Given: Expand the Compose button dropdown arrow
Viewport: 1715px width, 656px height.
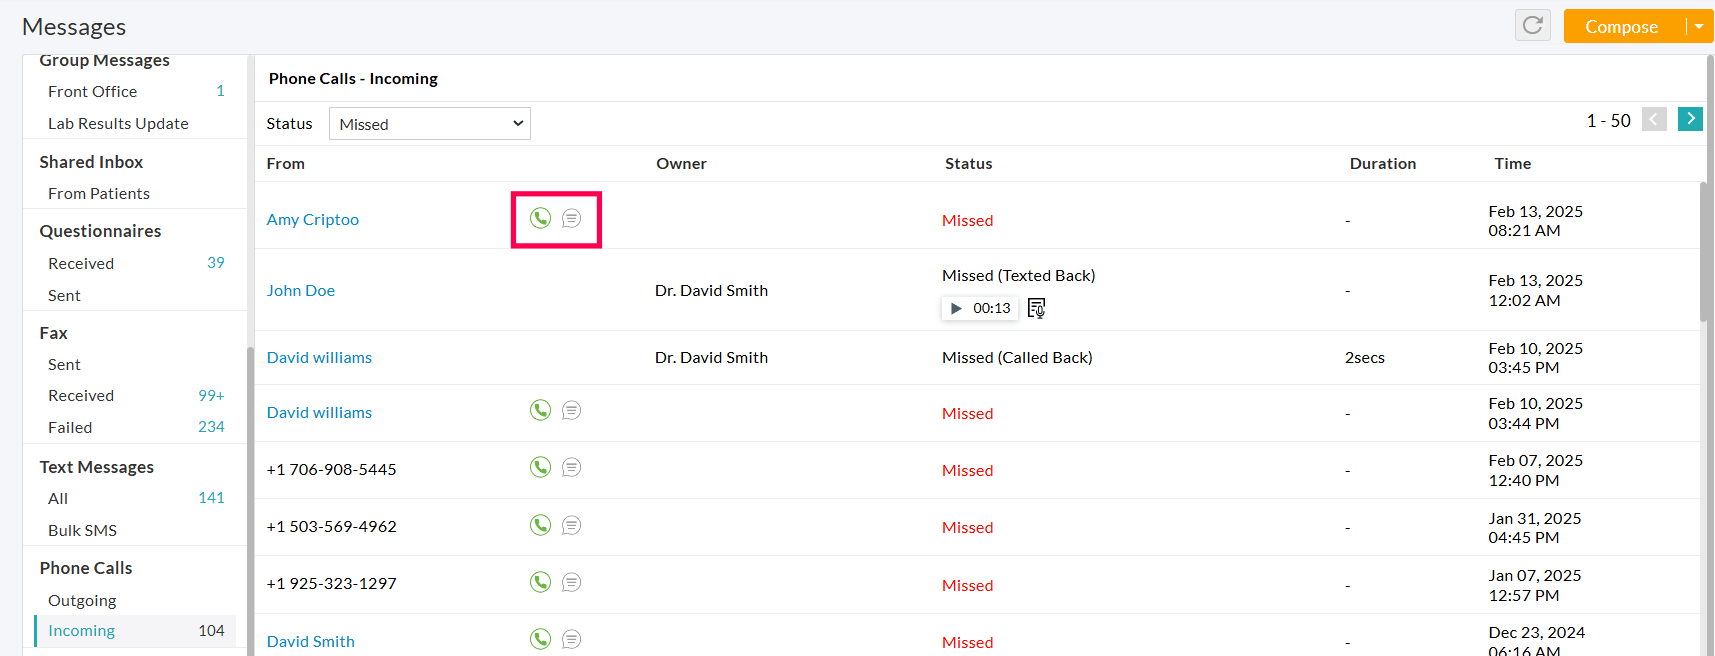Looking at the screenshot, I should pyautogui.click(x=1698, y=26).
